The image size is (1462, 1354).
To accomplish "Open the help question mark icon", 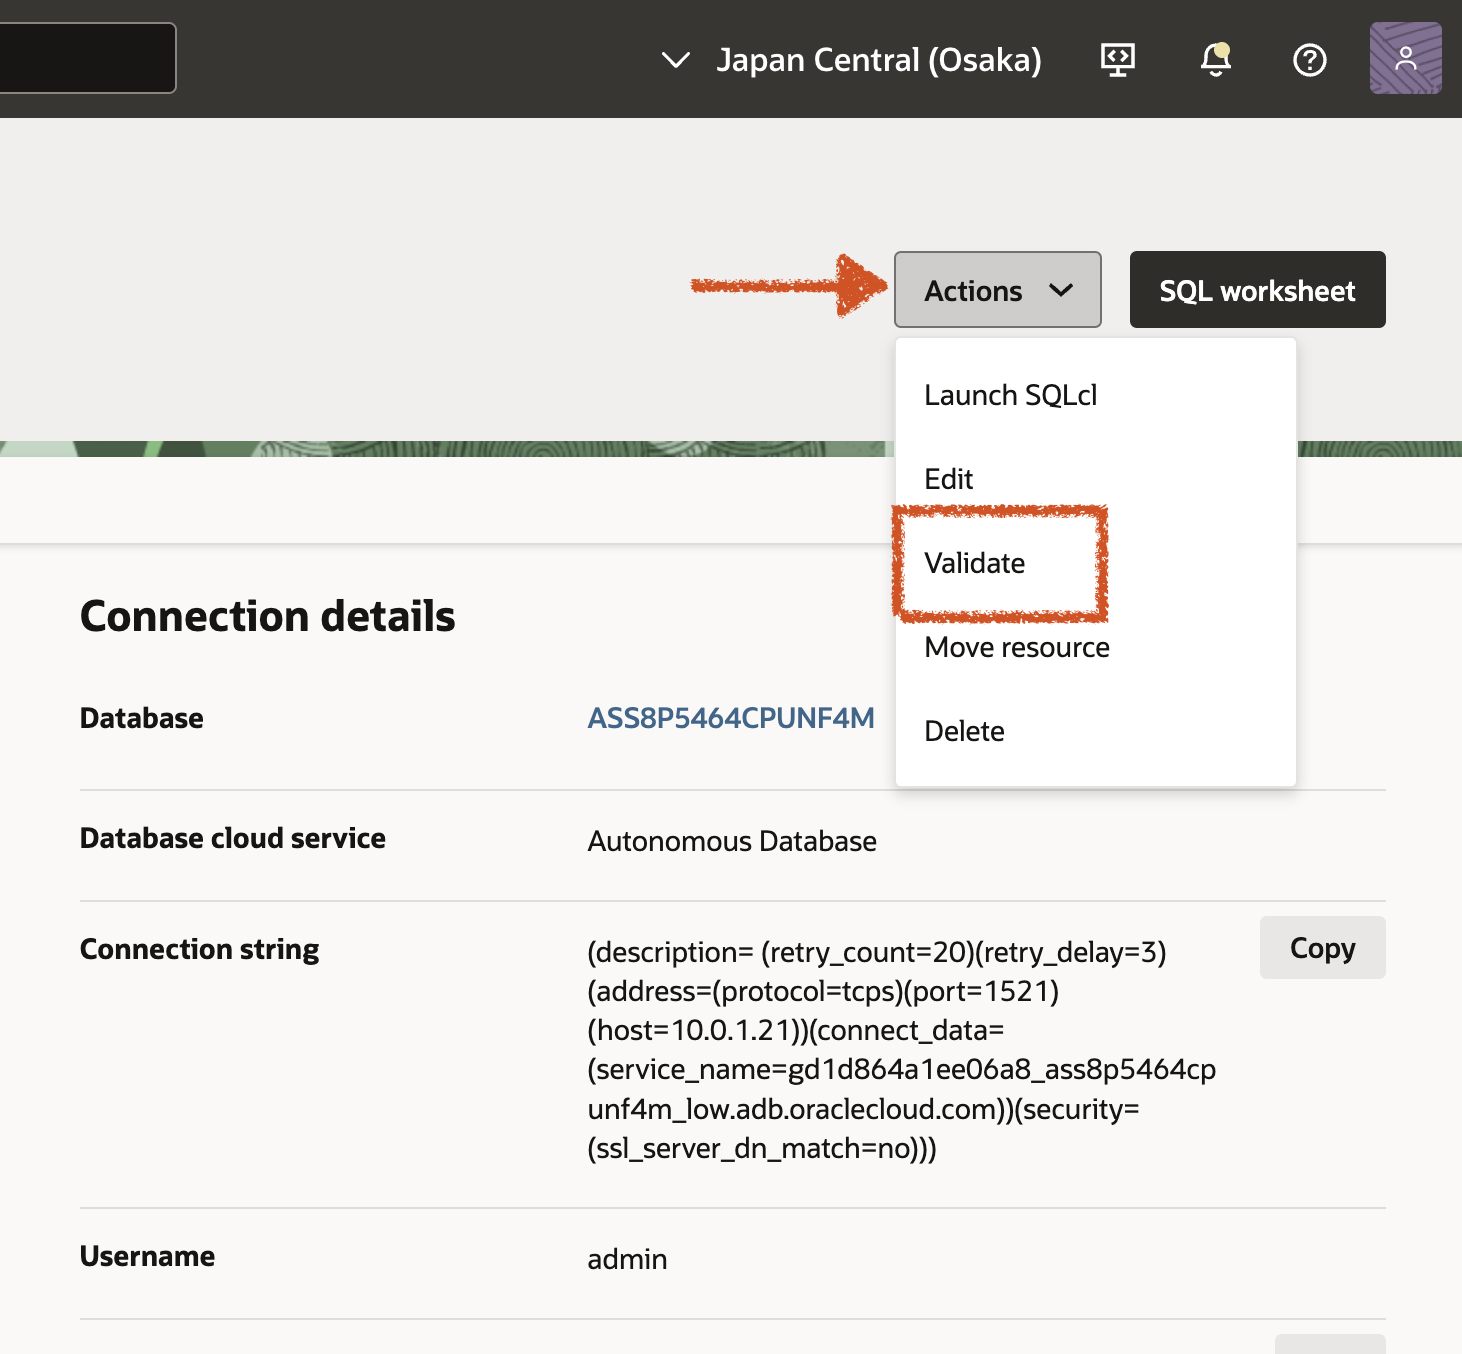I will click(1309, 60).
